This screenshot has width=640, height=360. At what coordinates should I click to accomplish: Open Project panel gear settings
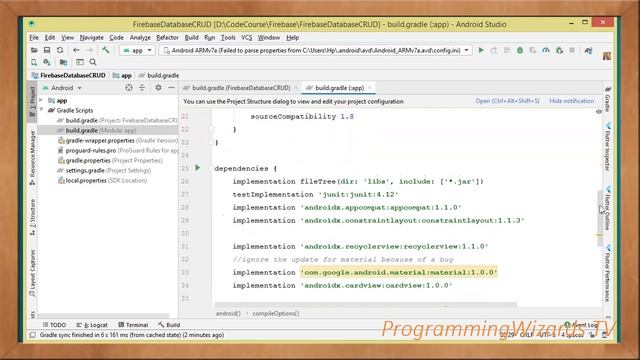coord(158,88)
